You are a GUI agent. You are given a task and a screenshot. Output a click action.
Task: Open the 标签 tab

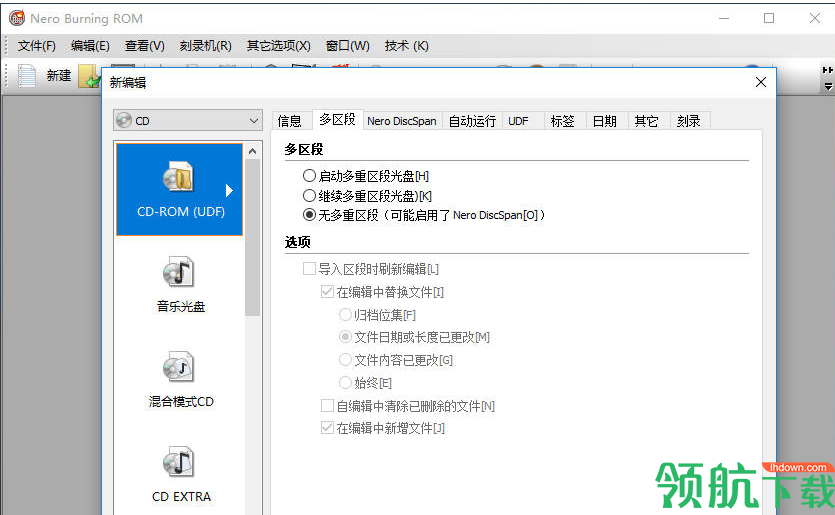click(x=562, y=121)
